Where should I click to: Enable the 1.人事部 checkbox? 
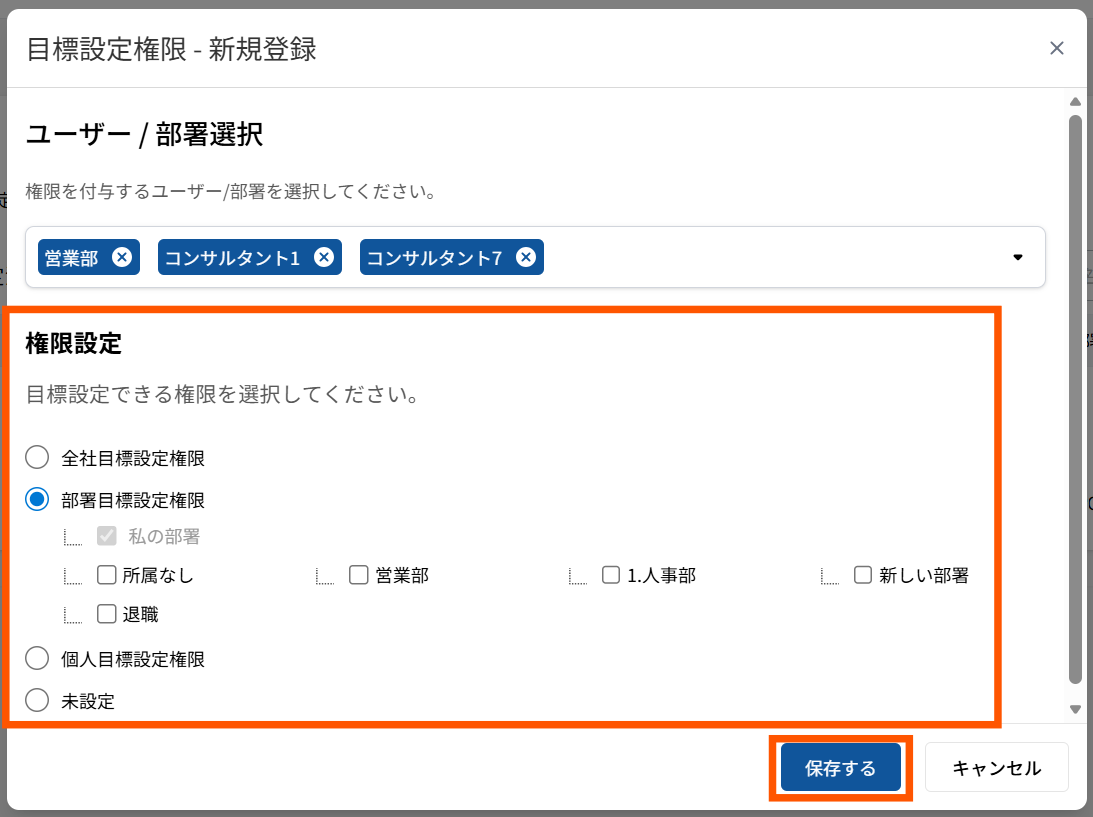click(x=611, y=575)
